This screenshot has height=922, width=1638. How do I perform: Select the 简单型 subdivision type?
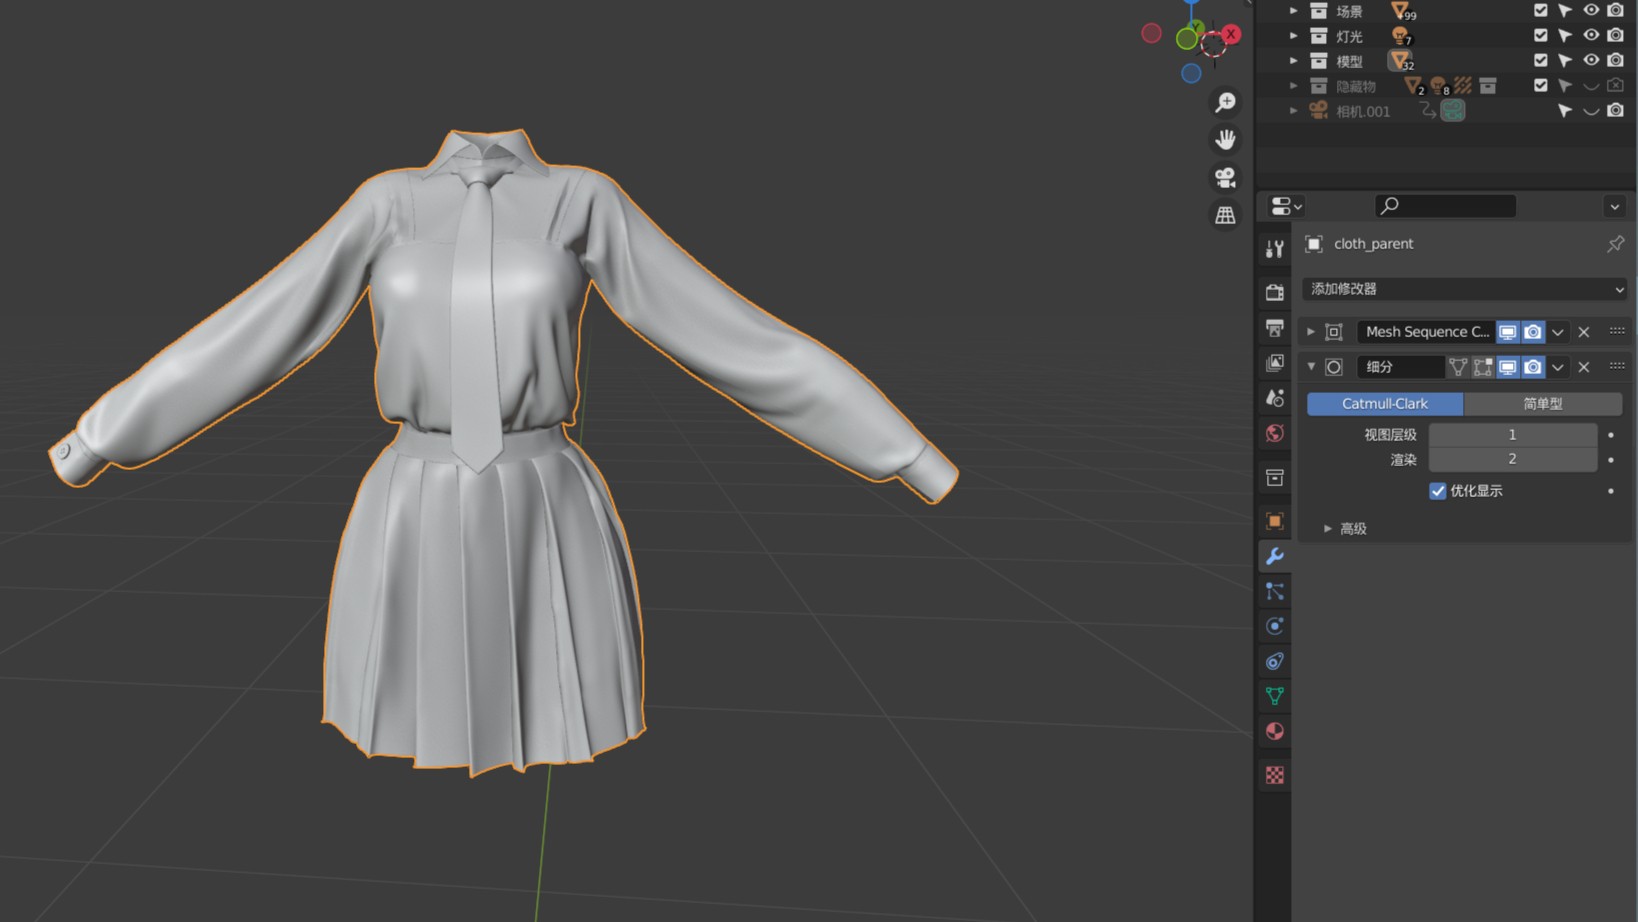[1542, 404]
